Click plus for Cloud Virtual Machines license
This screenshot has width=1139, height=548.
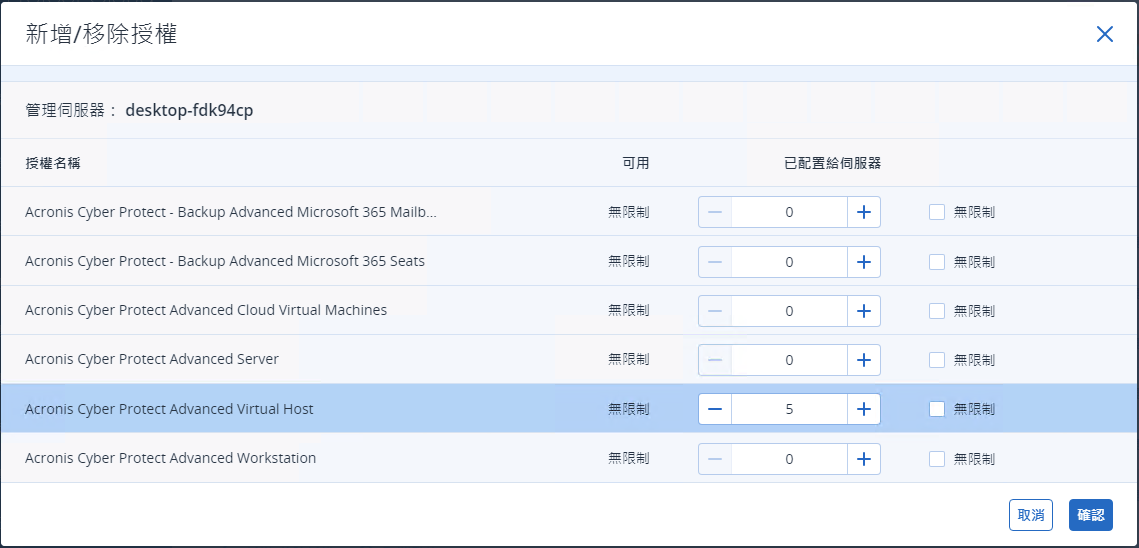864,310
